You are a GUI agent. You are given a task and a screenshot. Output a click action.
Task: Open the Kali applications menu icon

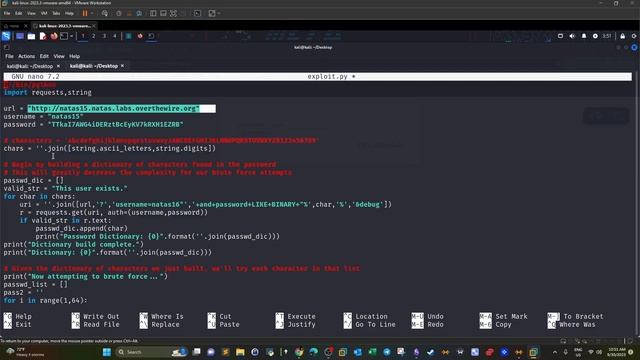click(x=6, y=36)
